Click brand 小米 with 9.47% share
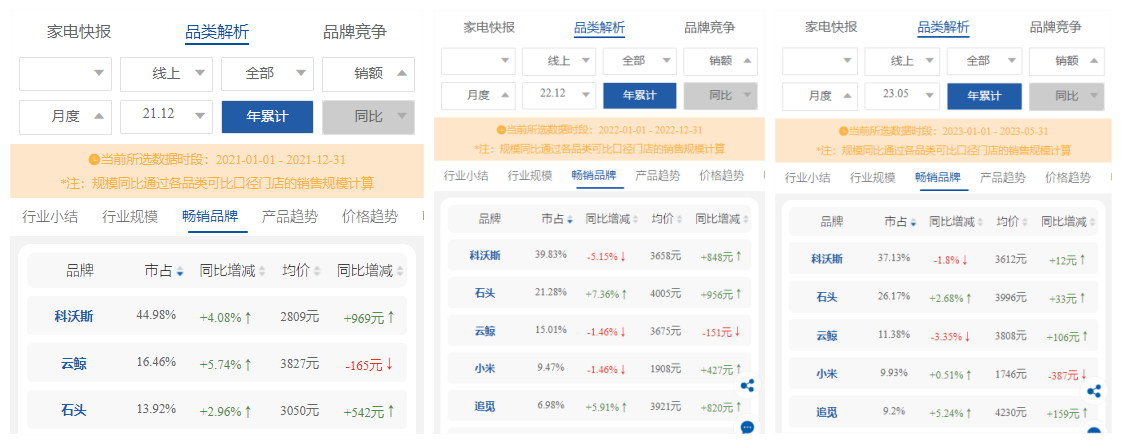 tap(484, 369)
